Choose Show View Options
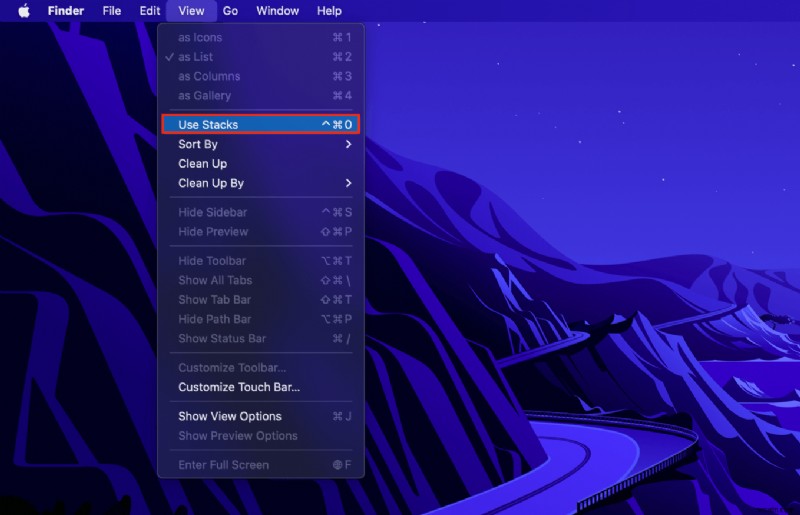This screenshot has width=800, height=515. [x=261, y=416]
